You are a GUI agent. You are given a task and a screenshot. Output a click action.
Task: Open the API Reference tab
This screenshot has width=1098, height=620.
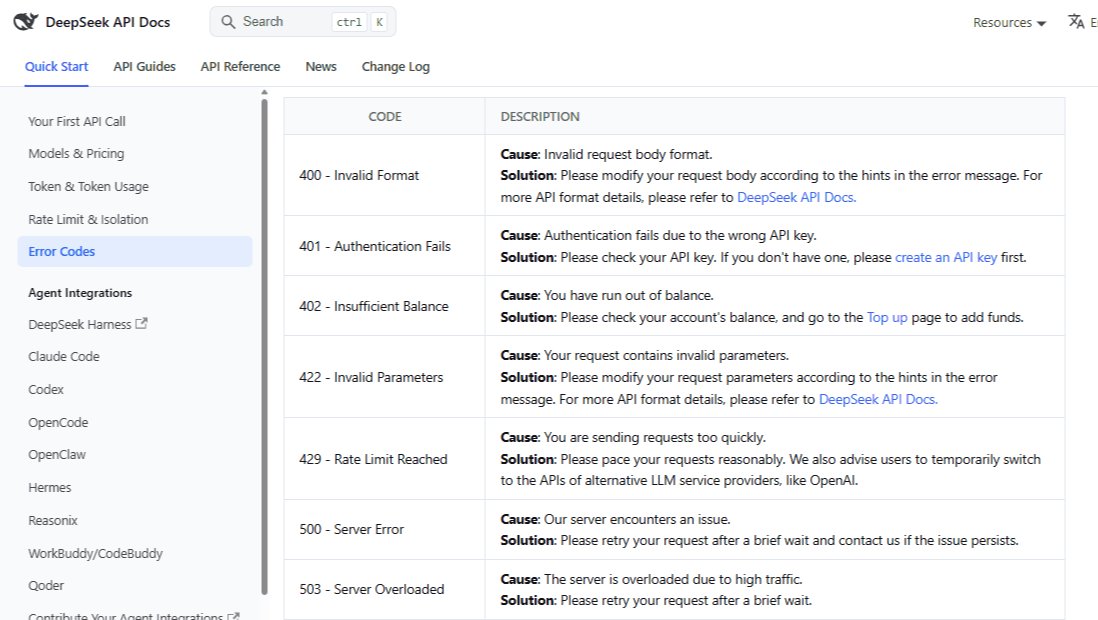click(x=240, y=67)
